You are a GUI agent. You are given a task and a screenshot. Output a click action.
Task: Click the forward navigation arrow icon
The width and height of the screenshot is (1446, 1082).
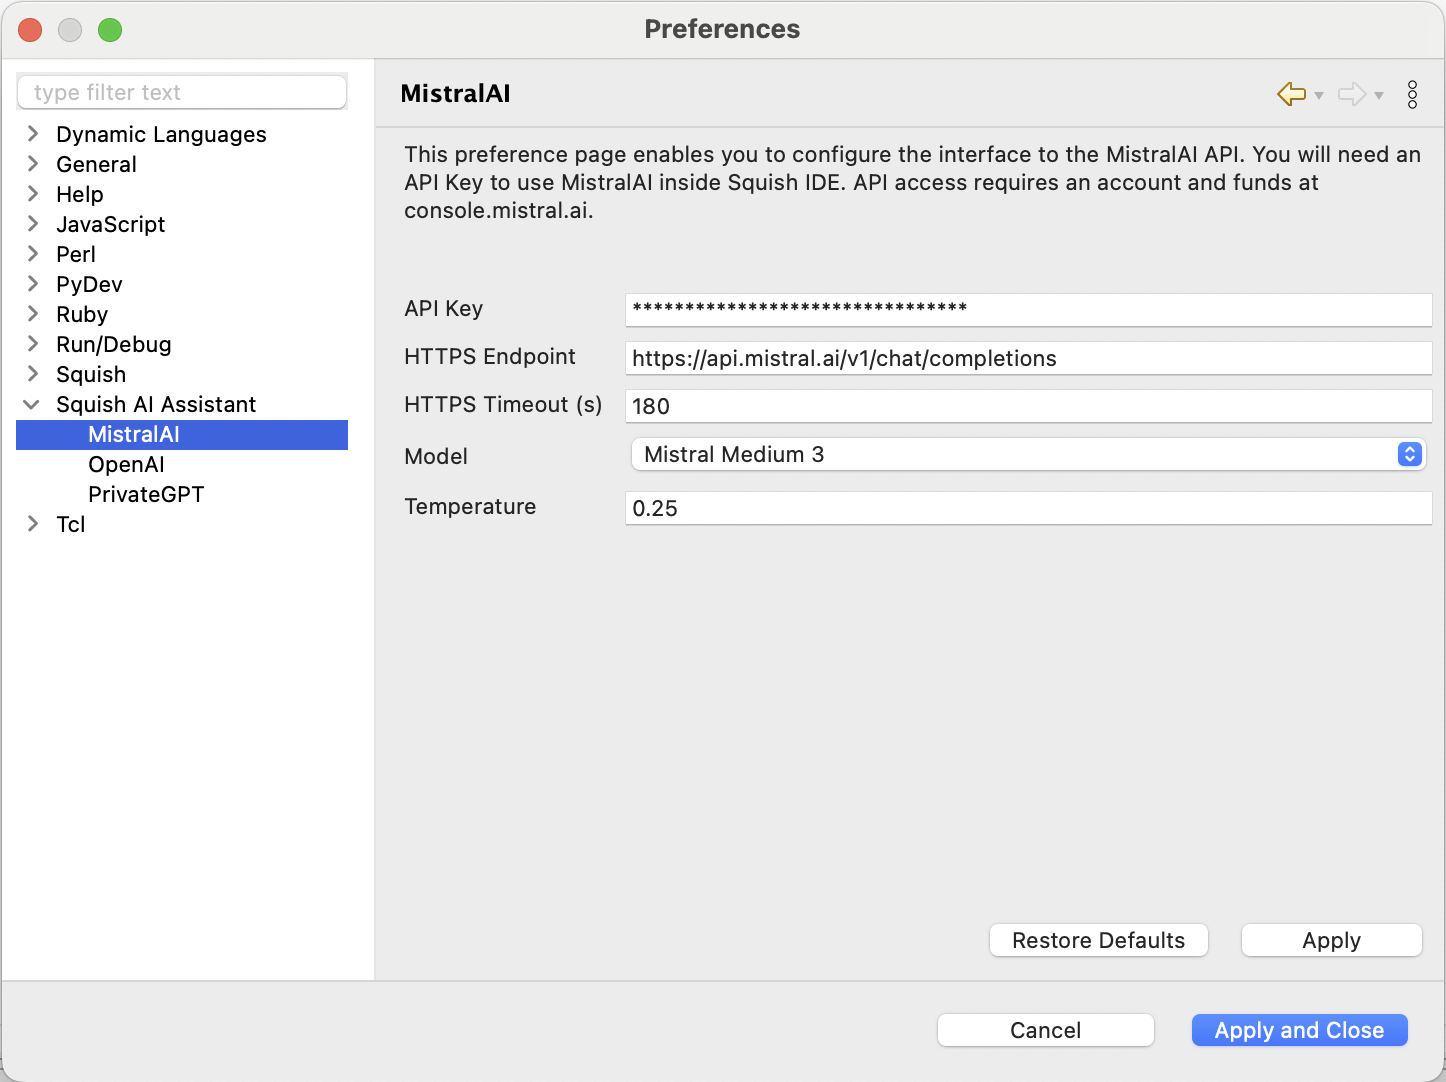tap(1351, 94)
